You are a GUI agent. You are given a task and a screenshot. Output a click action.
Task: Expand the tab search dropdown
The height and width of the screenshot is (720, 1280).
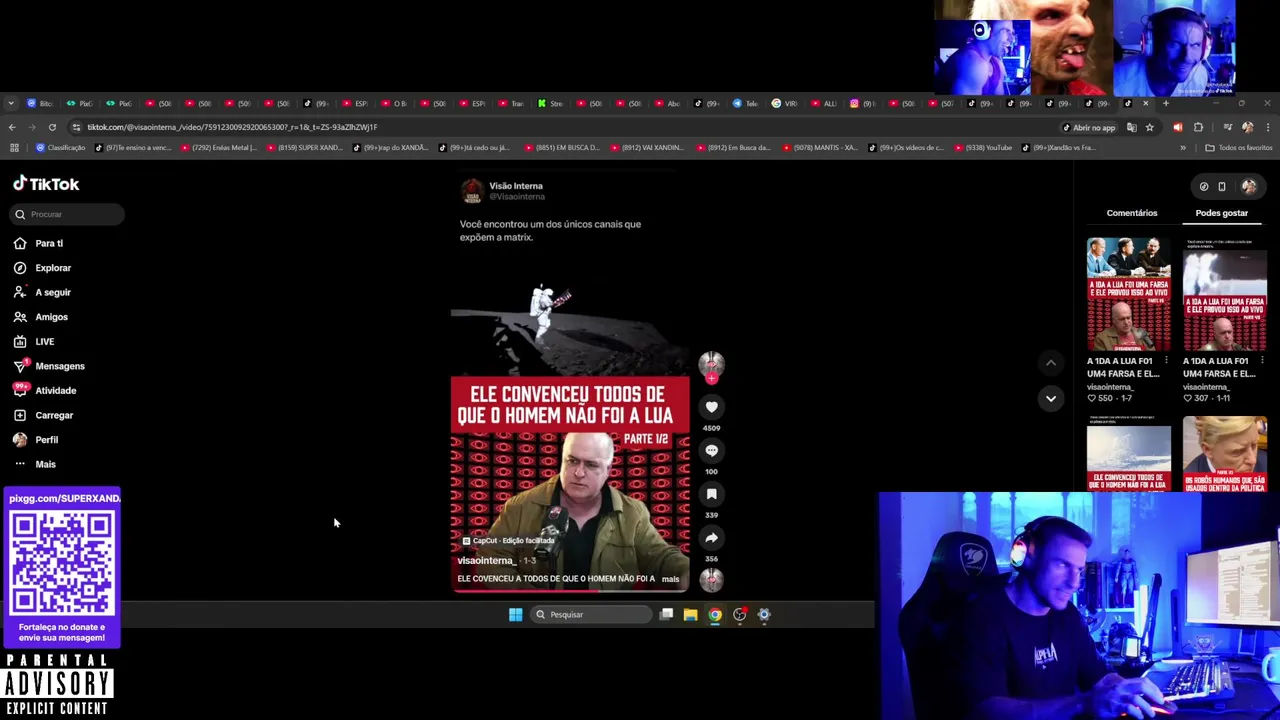click(x=10, y=103)
